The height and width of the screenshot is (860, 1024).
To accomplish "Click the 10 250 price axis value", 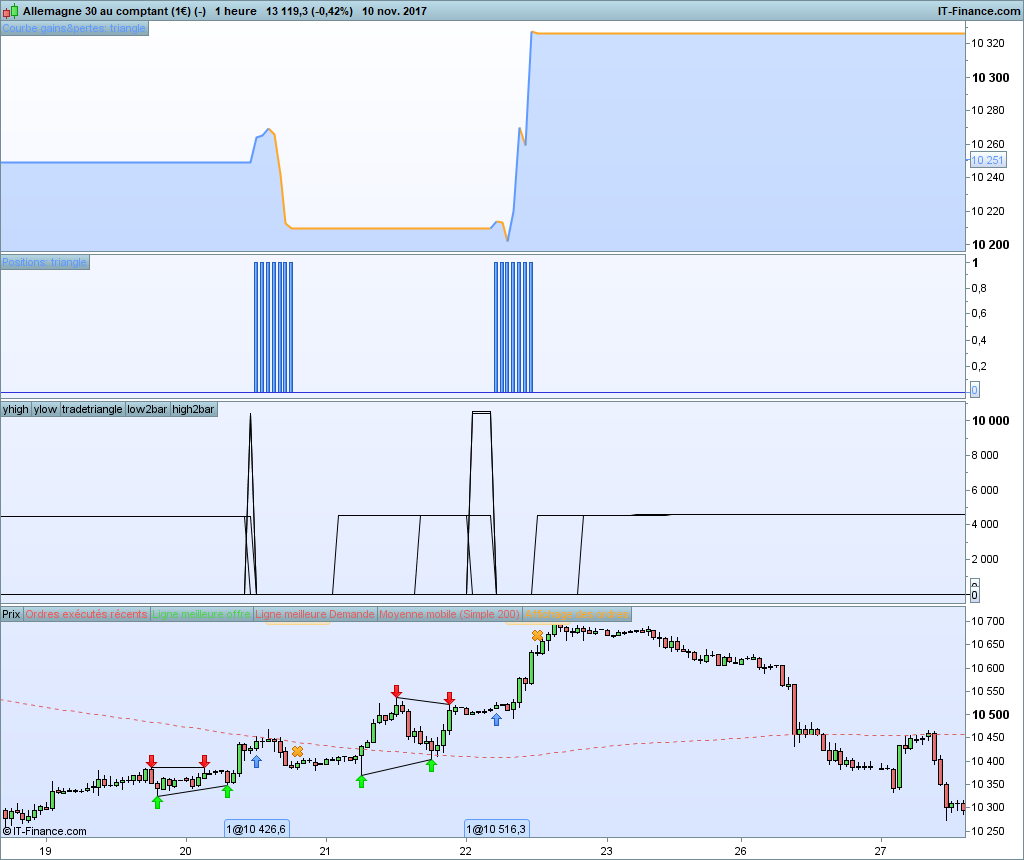I will 988,831.
